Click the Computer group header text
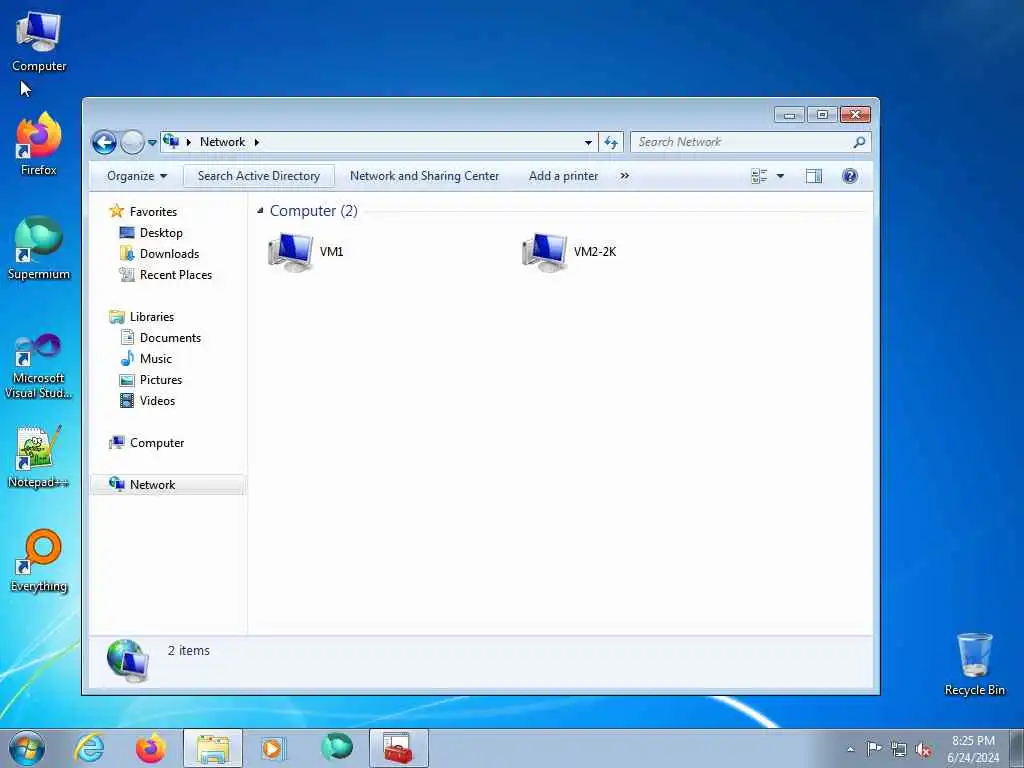This screenshot has width=1024, height=768. click(x=313, y=210)
